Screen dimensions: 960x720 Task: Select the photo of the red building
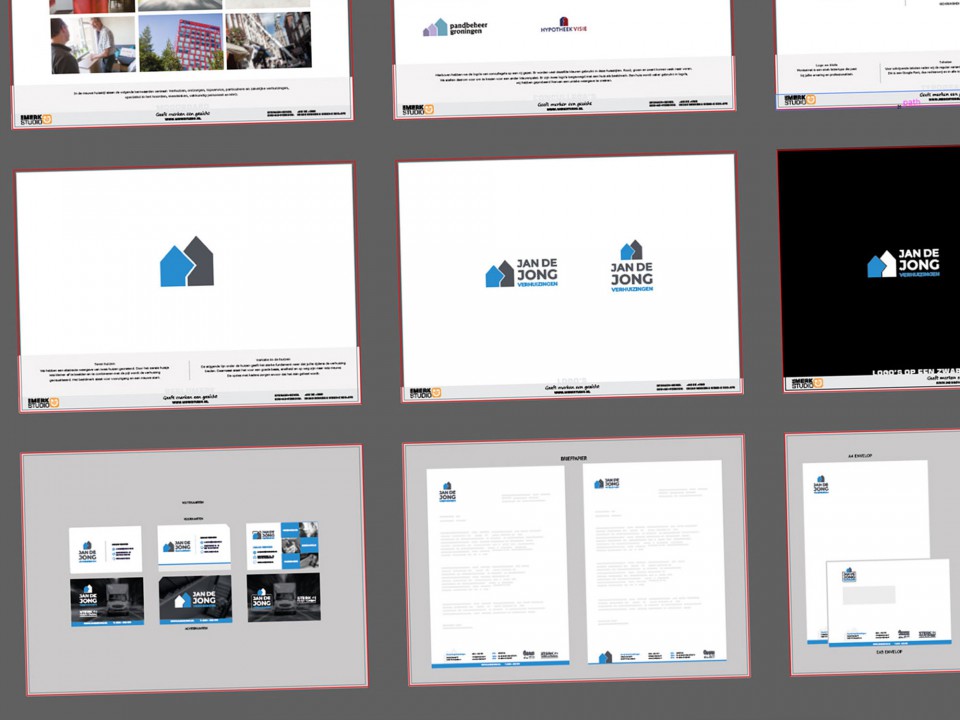point(181,42)
